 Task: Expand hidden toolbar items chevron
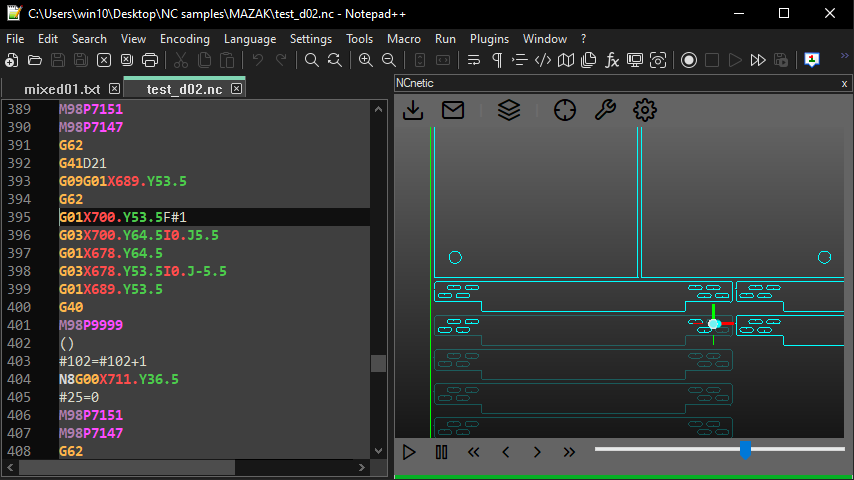(845, 56)
